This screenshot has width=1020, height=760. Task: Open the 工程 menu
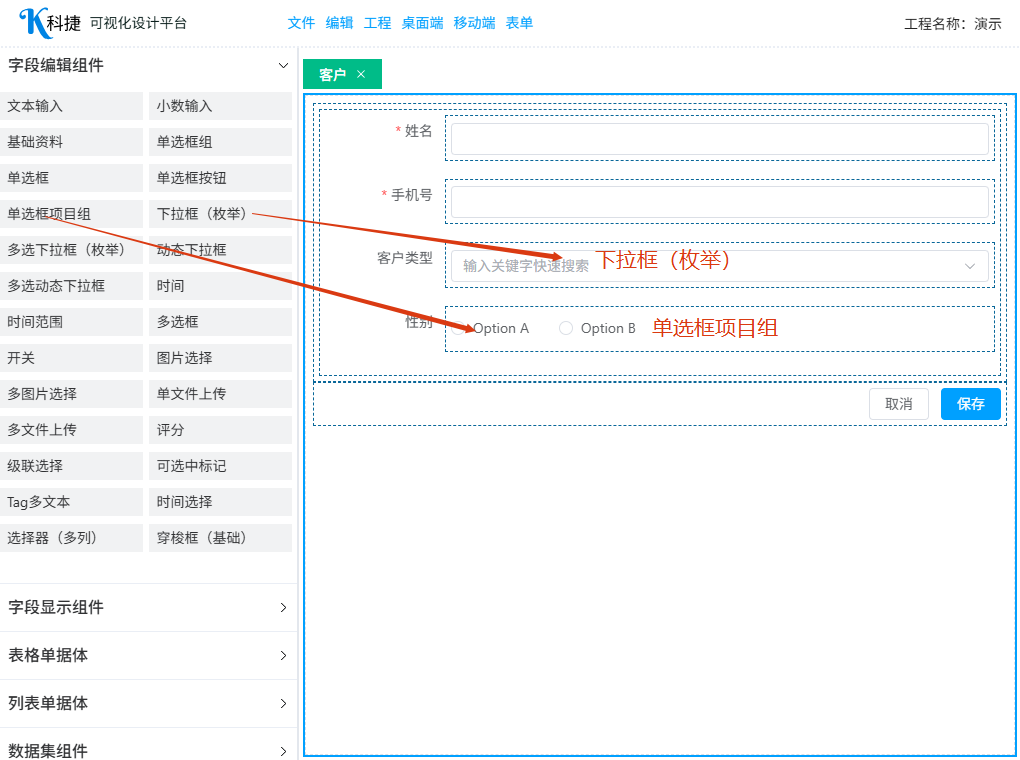point(377,23)
